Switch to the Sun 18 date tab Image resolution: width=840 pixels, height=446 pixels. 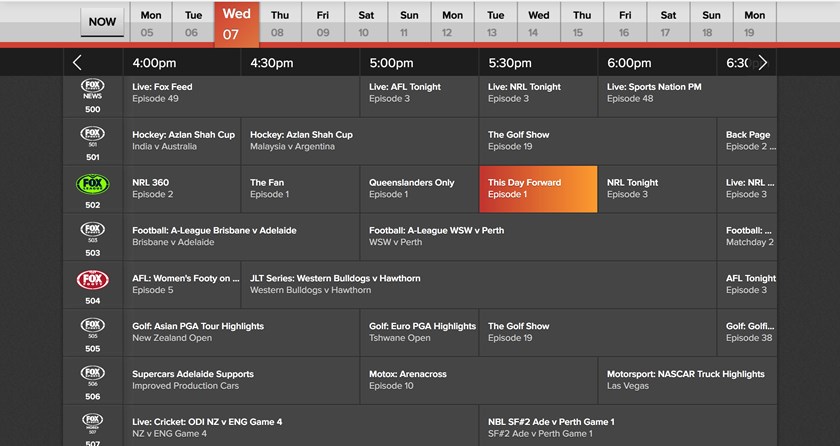[711, 22]
